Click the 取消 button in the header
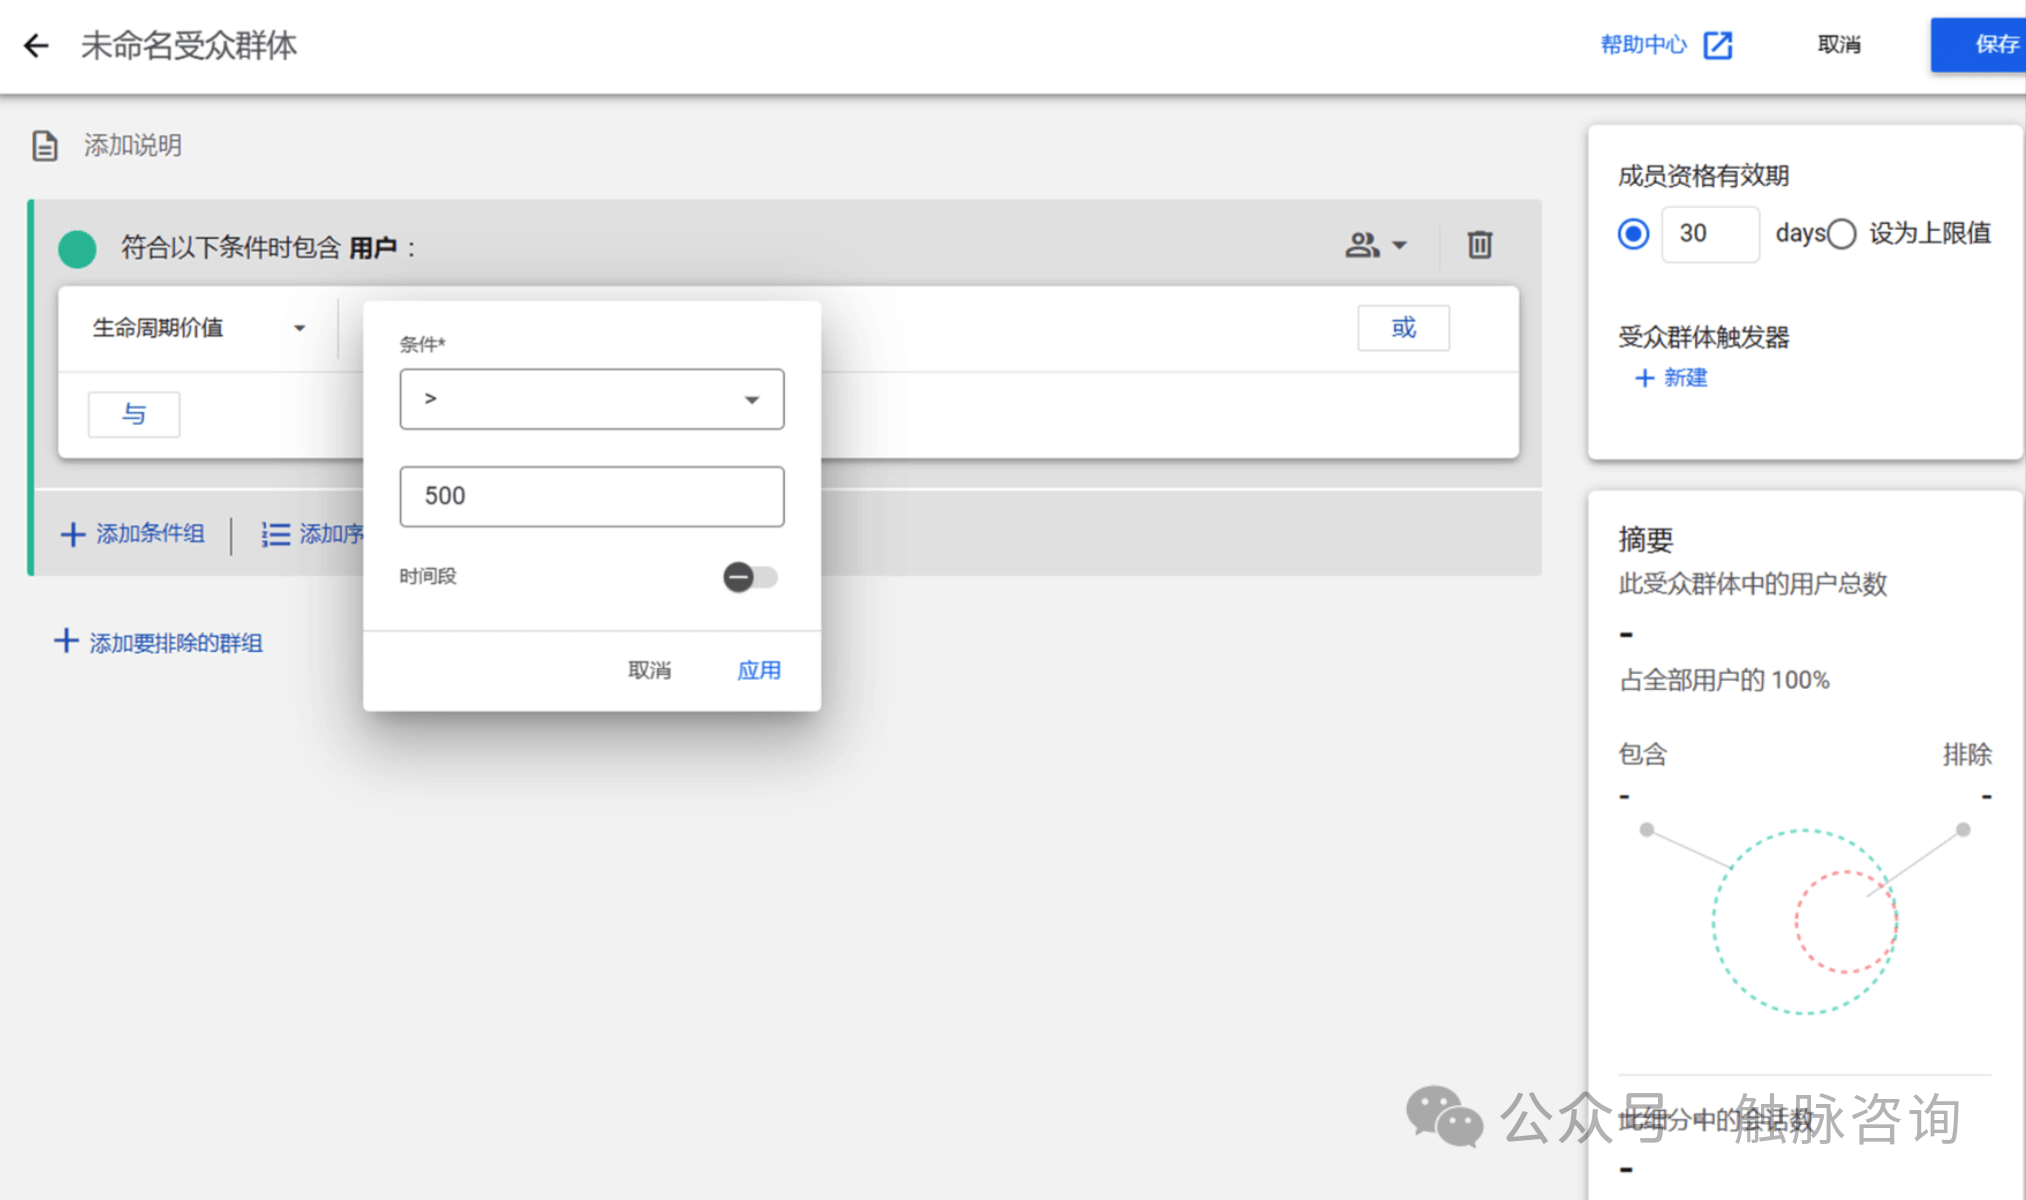The width and height of the screenshot is (2026, 1200). click(1838, 45)
